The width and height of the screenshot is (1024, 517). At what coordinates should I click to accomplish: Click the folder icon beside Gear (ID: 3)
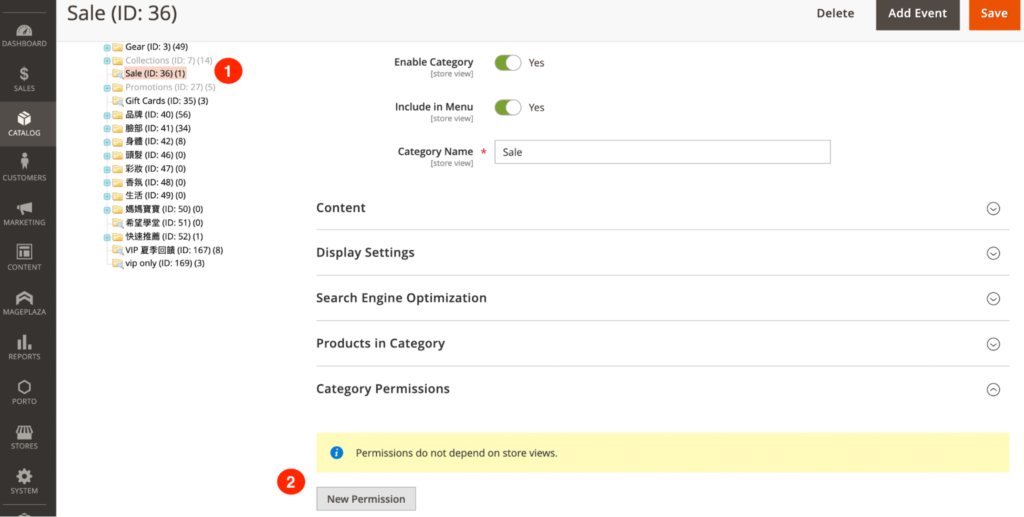click(118, 47)
